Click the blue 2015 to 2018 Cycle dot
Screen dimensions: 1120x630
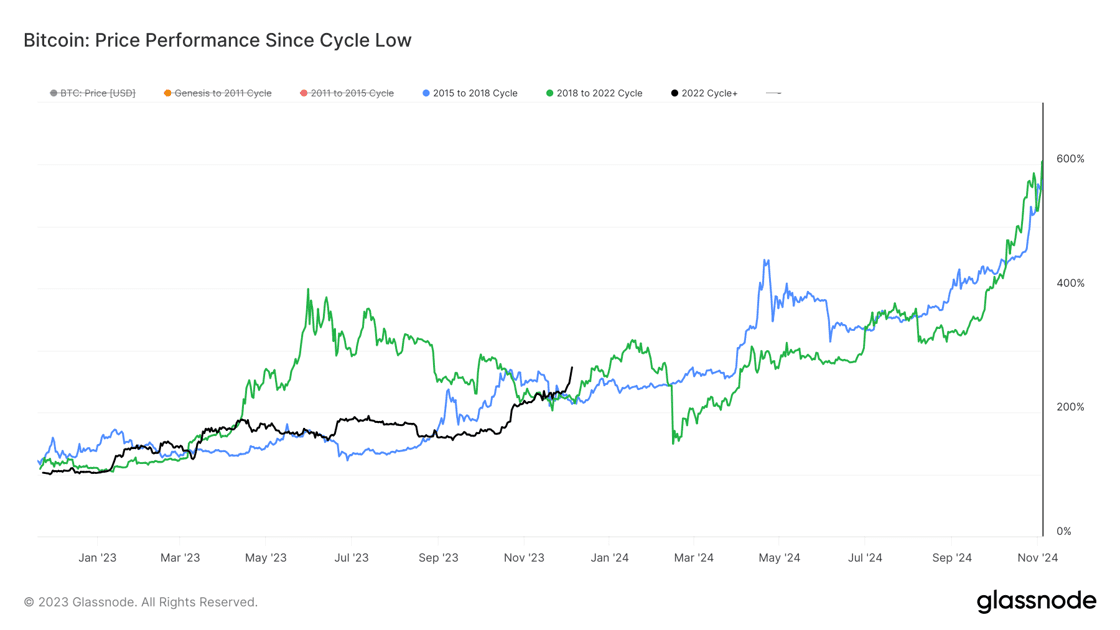[x=426, y=93]
